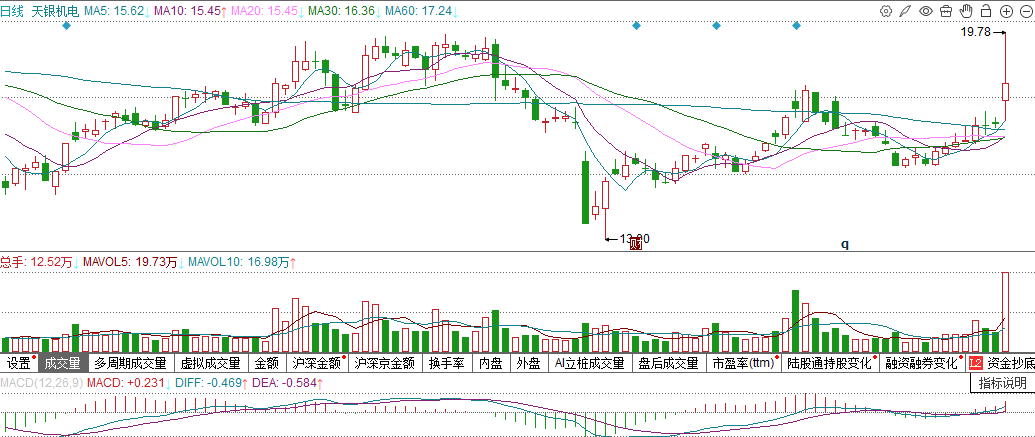Switch to 多周期成交量 tab

(x=132, y=364)
